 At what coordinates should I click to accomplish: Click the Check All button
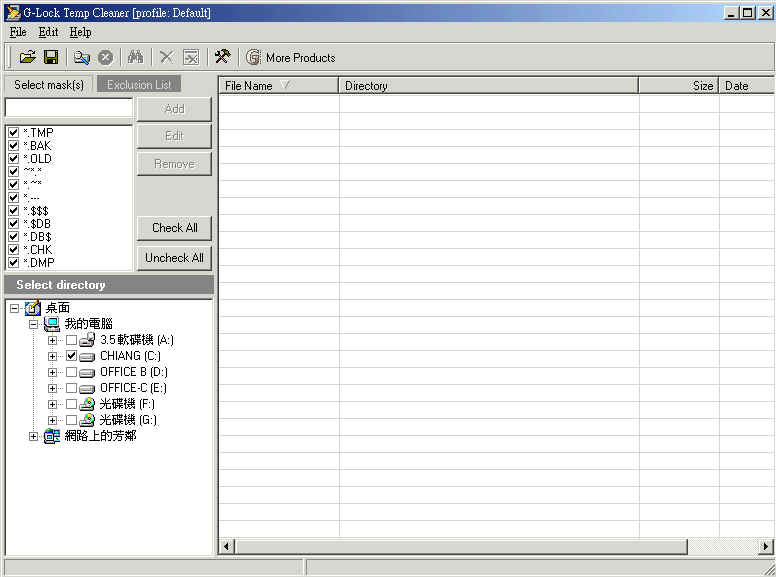(x=174, y=228)
